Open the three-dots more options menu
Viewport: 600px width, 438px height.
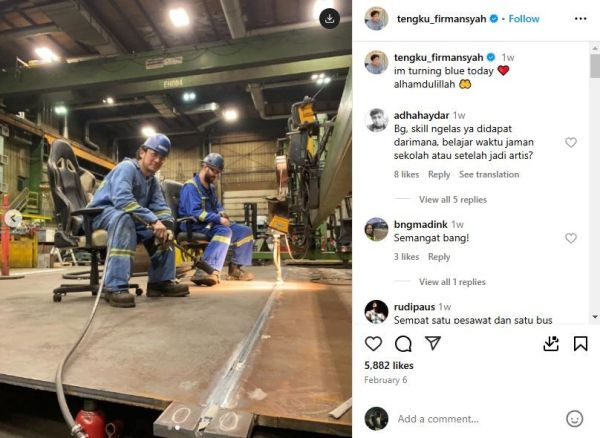tap(580, 19)
